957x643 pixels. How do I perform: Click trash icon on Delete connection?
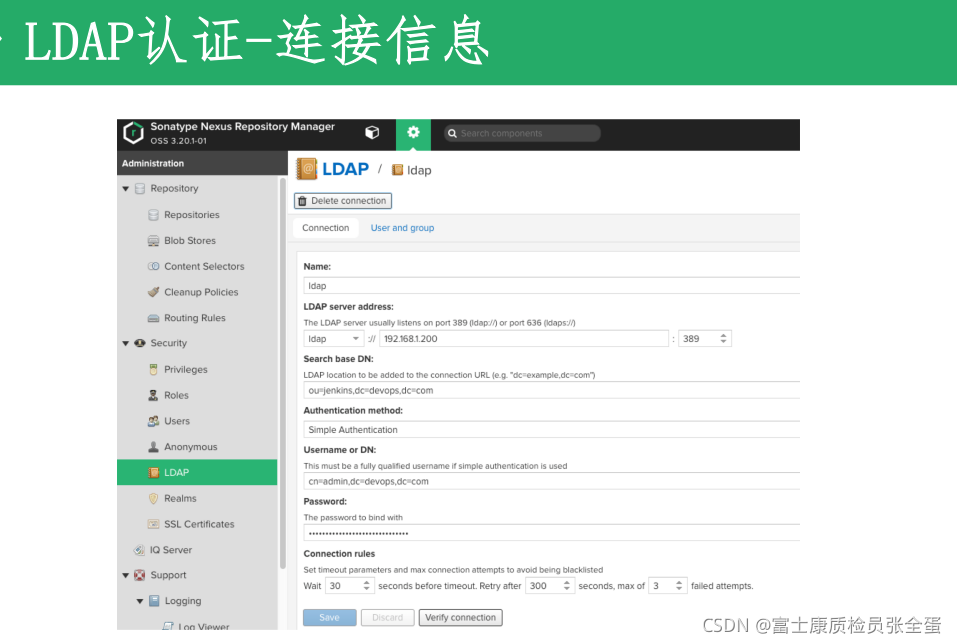pyautogui.click(x=302, y=201)
